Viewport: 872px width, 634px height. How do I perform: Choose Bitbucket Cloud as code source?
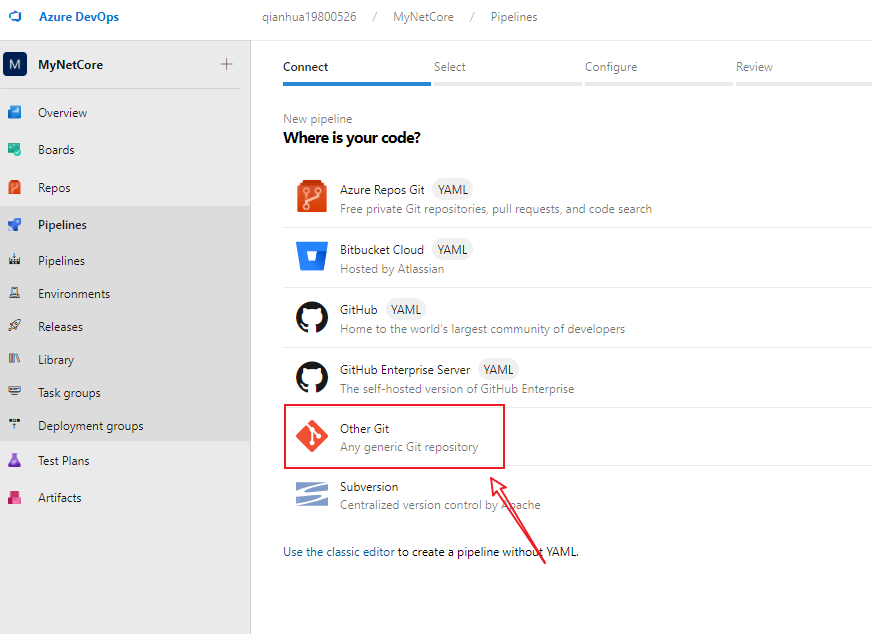381,250
